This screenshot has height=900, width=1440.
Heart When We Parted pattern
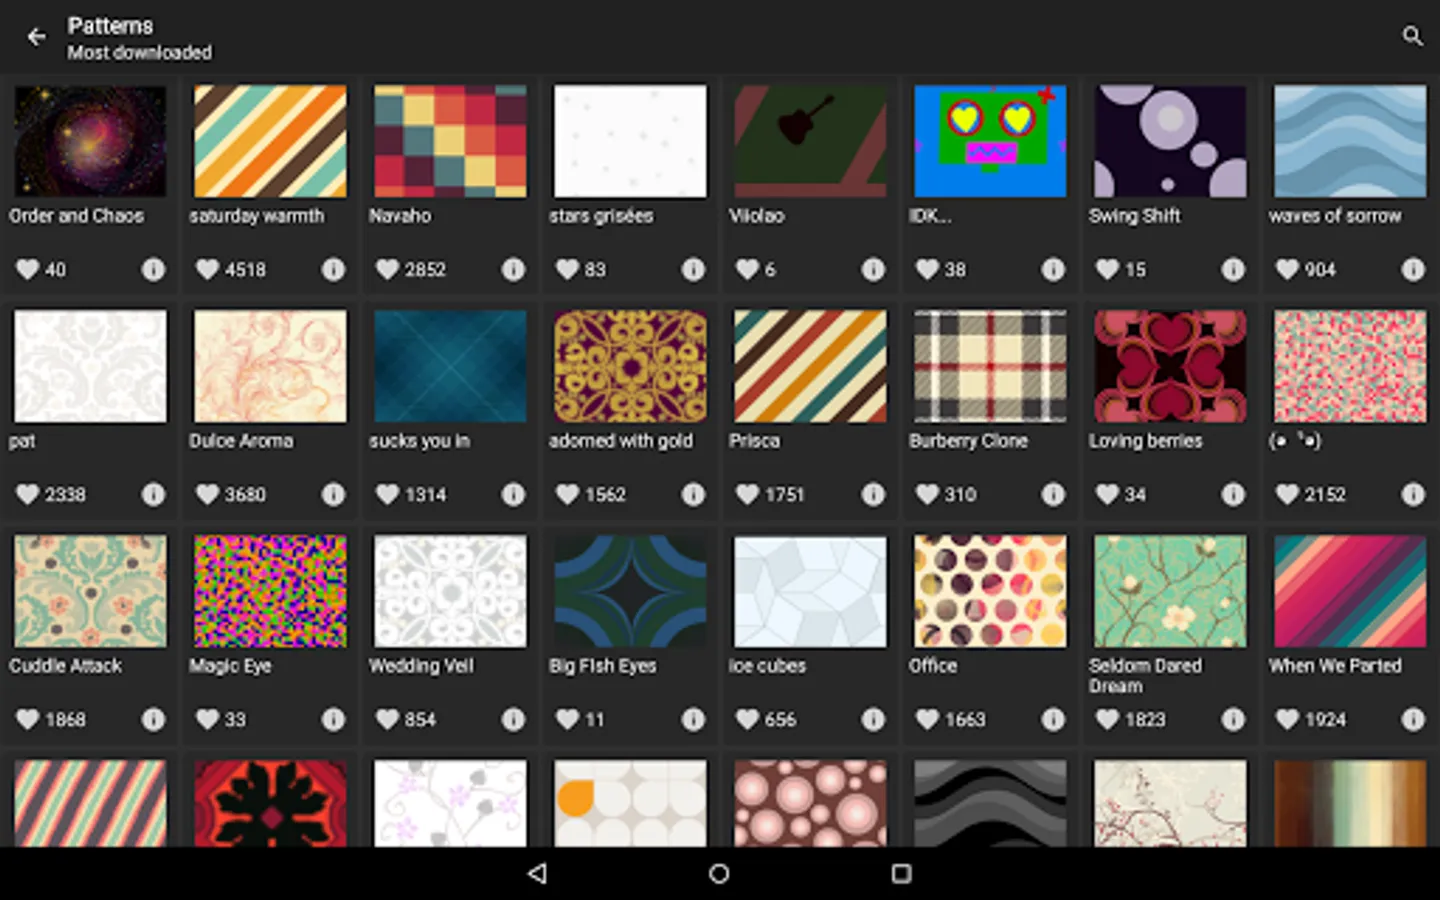pyautogui.click(x=1288, y=719)
